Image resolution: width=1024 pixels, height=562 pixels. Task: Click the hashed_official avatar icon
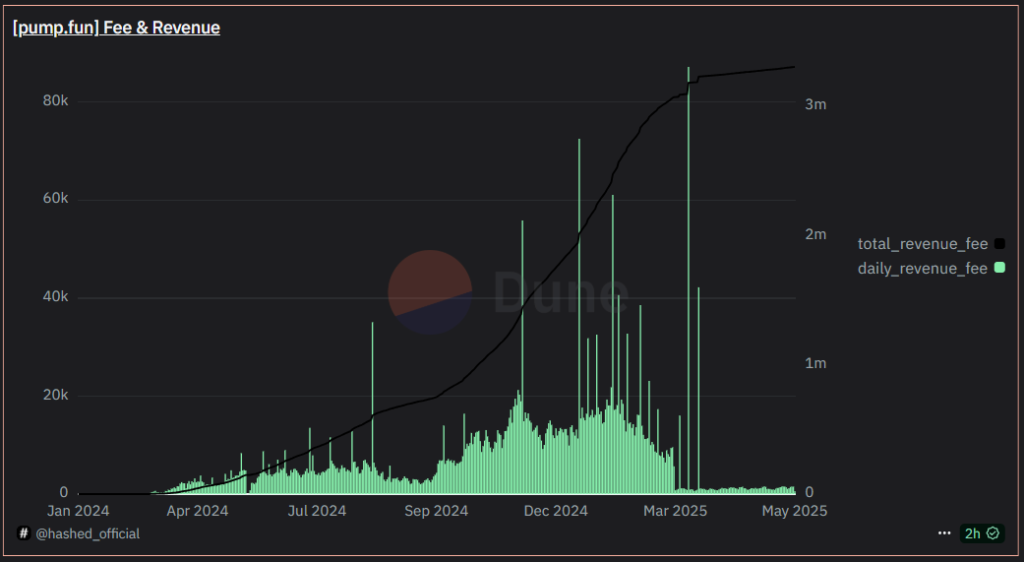24,534
